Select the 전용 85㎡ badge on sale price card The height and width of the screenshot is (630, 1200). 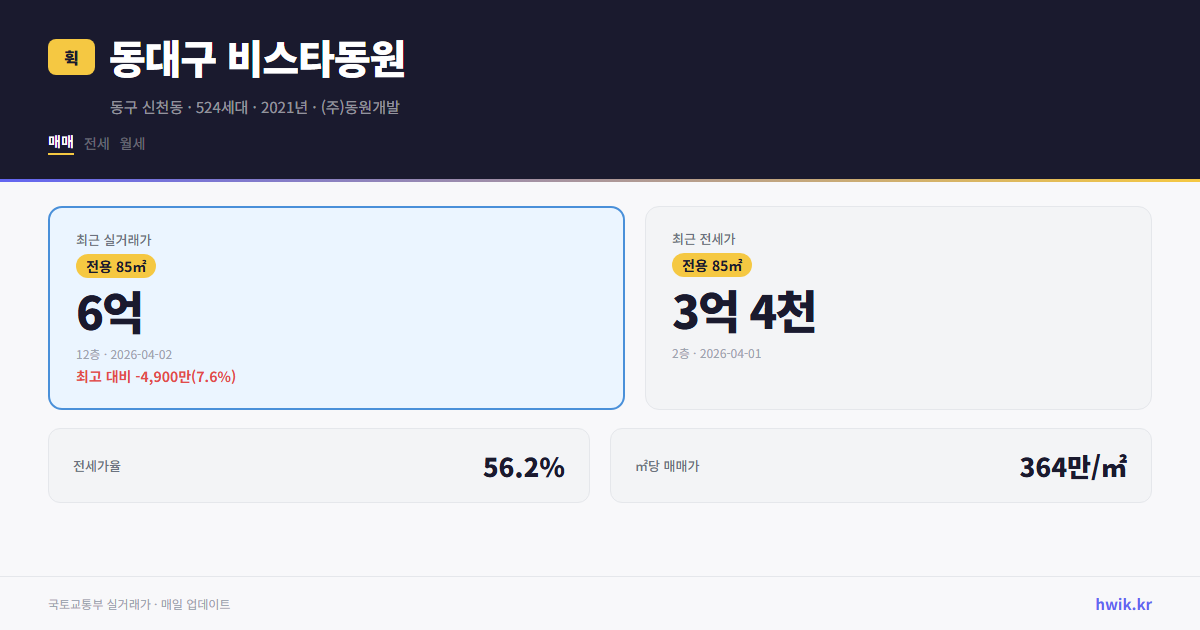tap(114, 266)
